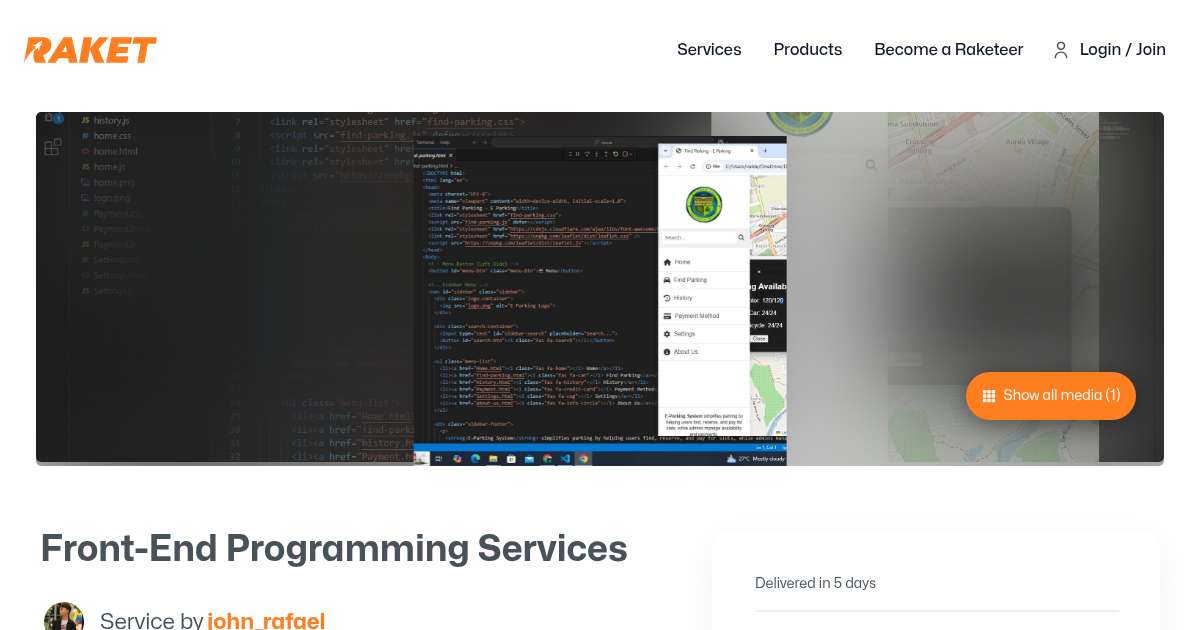
Task: Click the Show all media (1) button
Action: click(x=1051, y=396)
